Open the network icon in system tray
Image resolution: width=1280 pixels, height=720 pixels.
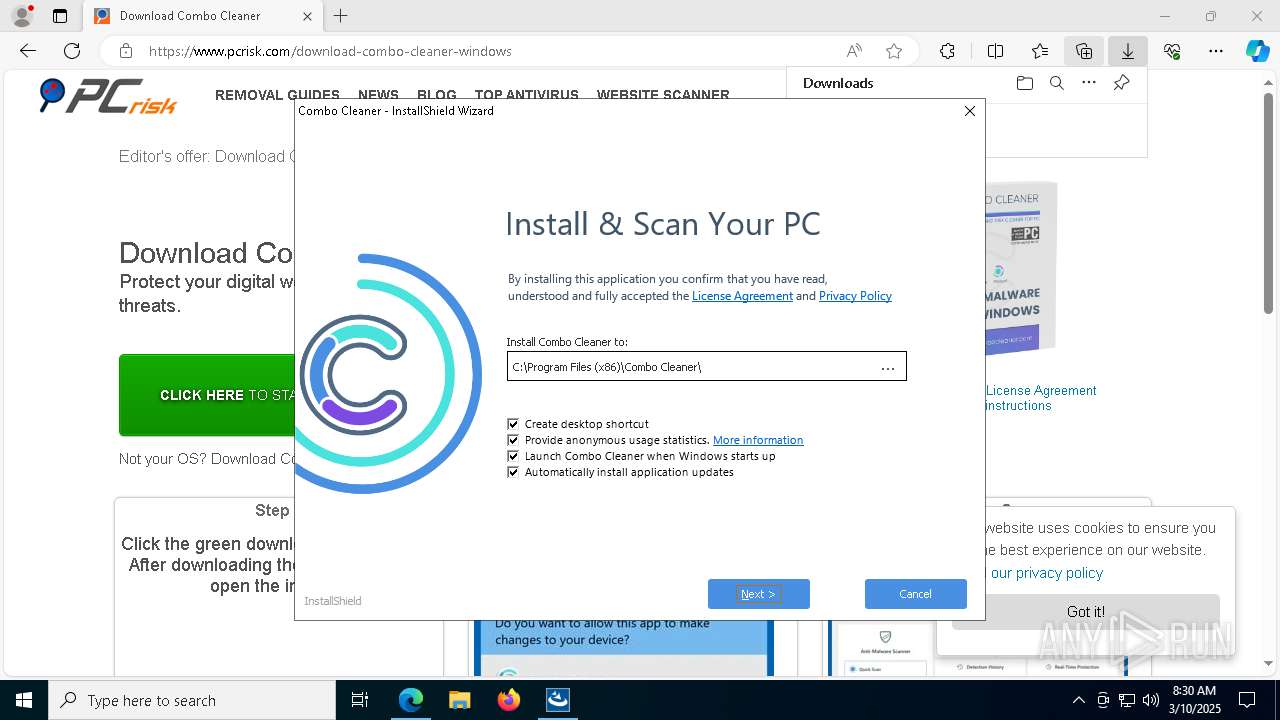click(x=1127, y=700)
